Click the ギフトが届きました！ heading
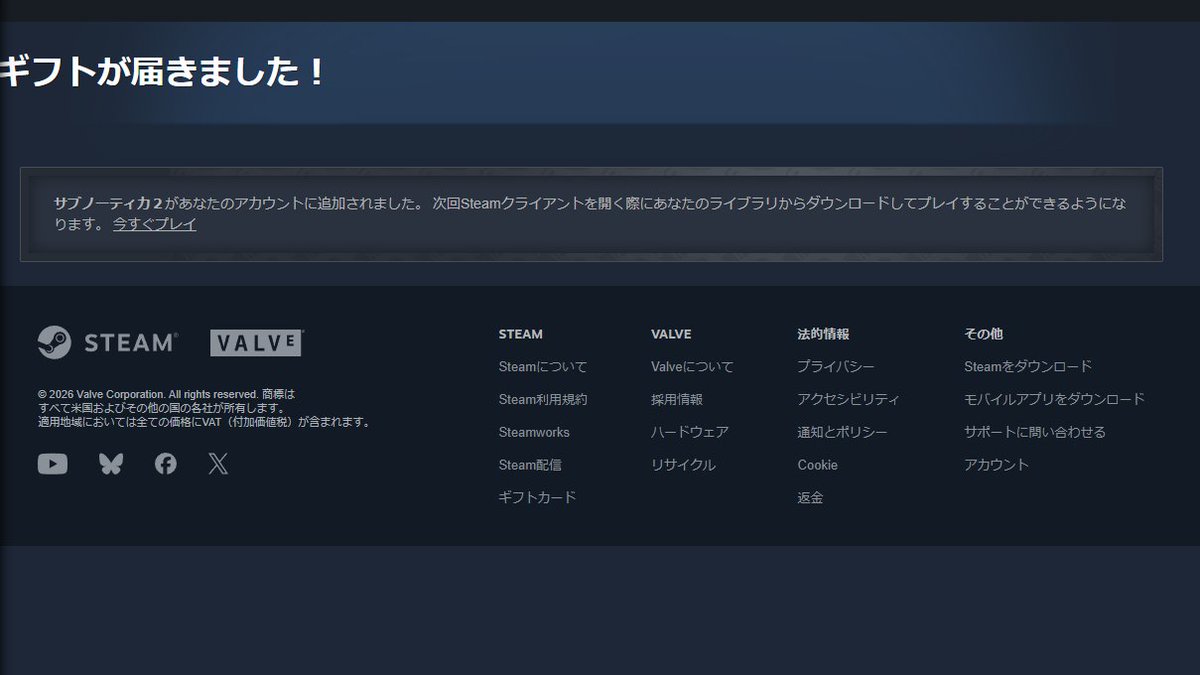Viewport: 1200px width, 675px height. click(x=163, y=72)
